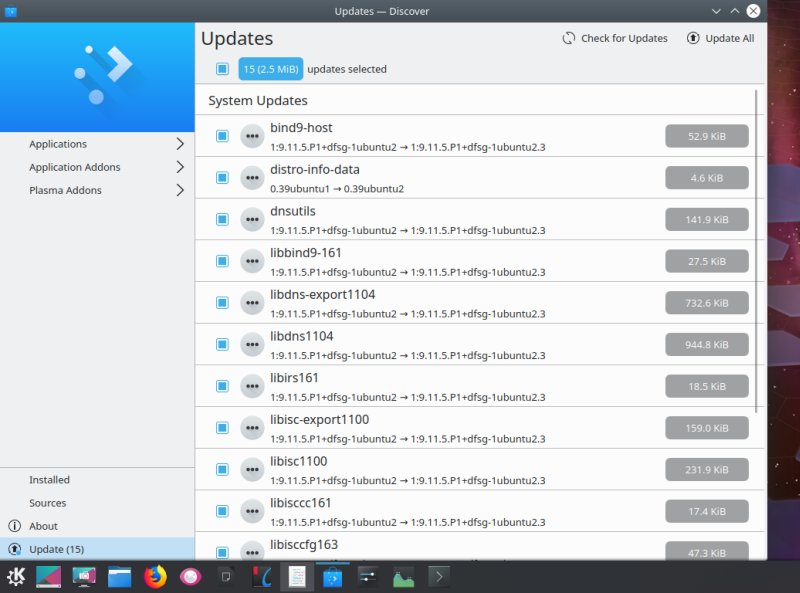The height and width of the screenshot is (593, 800).
Task: Click the 52.9 KiB size indicator for bind9-host
Action: click(707, 136)
